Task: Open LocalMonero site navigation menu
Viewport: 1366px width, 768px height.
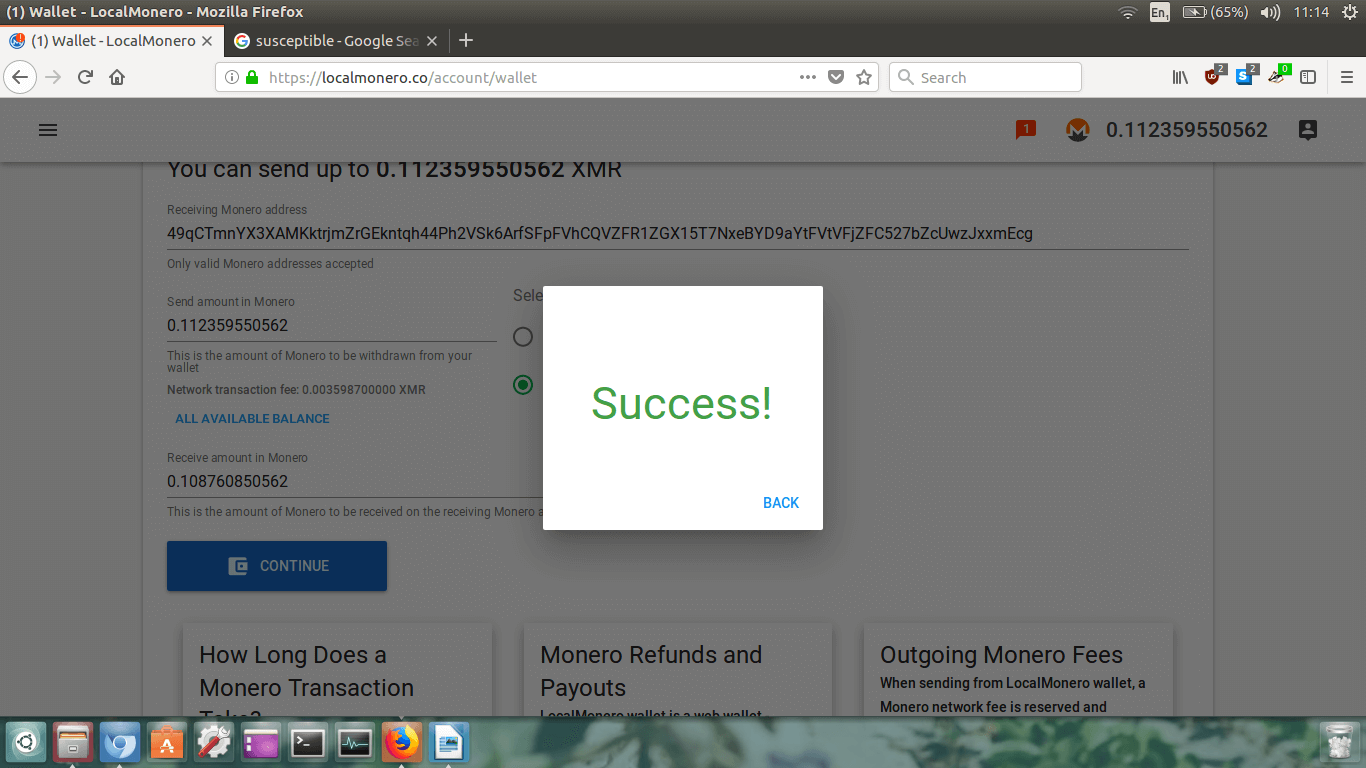Action: 47,130
